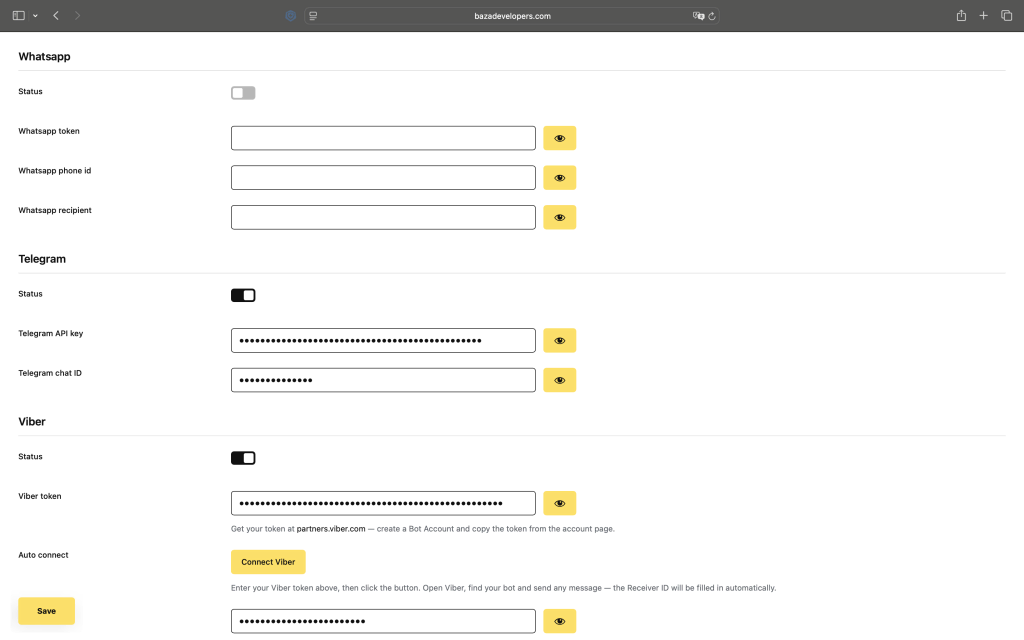
Task: Focus the Whatsapp recipient field
Action: tap(383, 217)
